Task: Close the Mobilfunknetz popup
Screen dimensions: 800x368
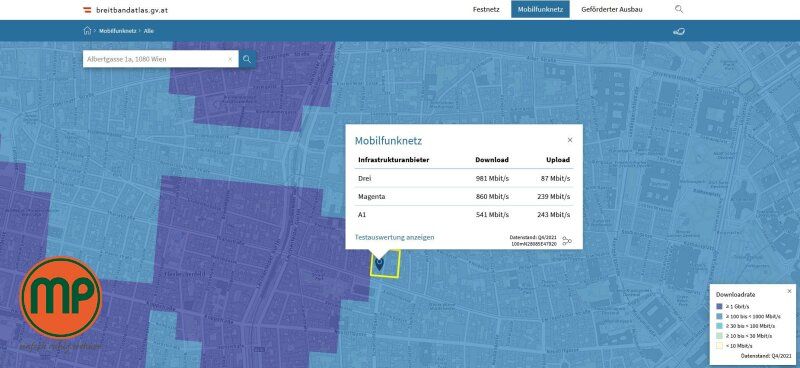Action: [570, 140]
